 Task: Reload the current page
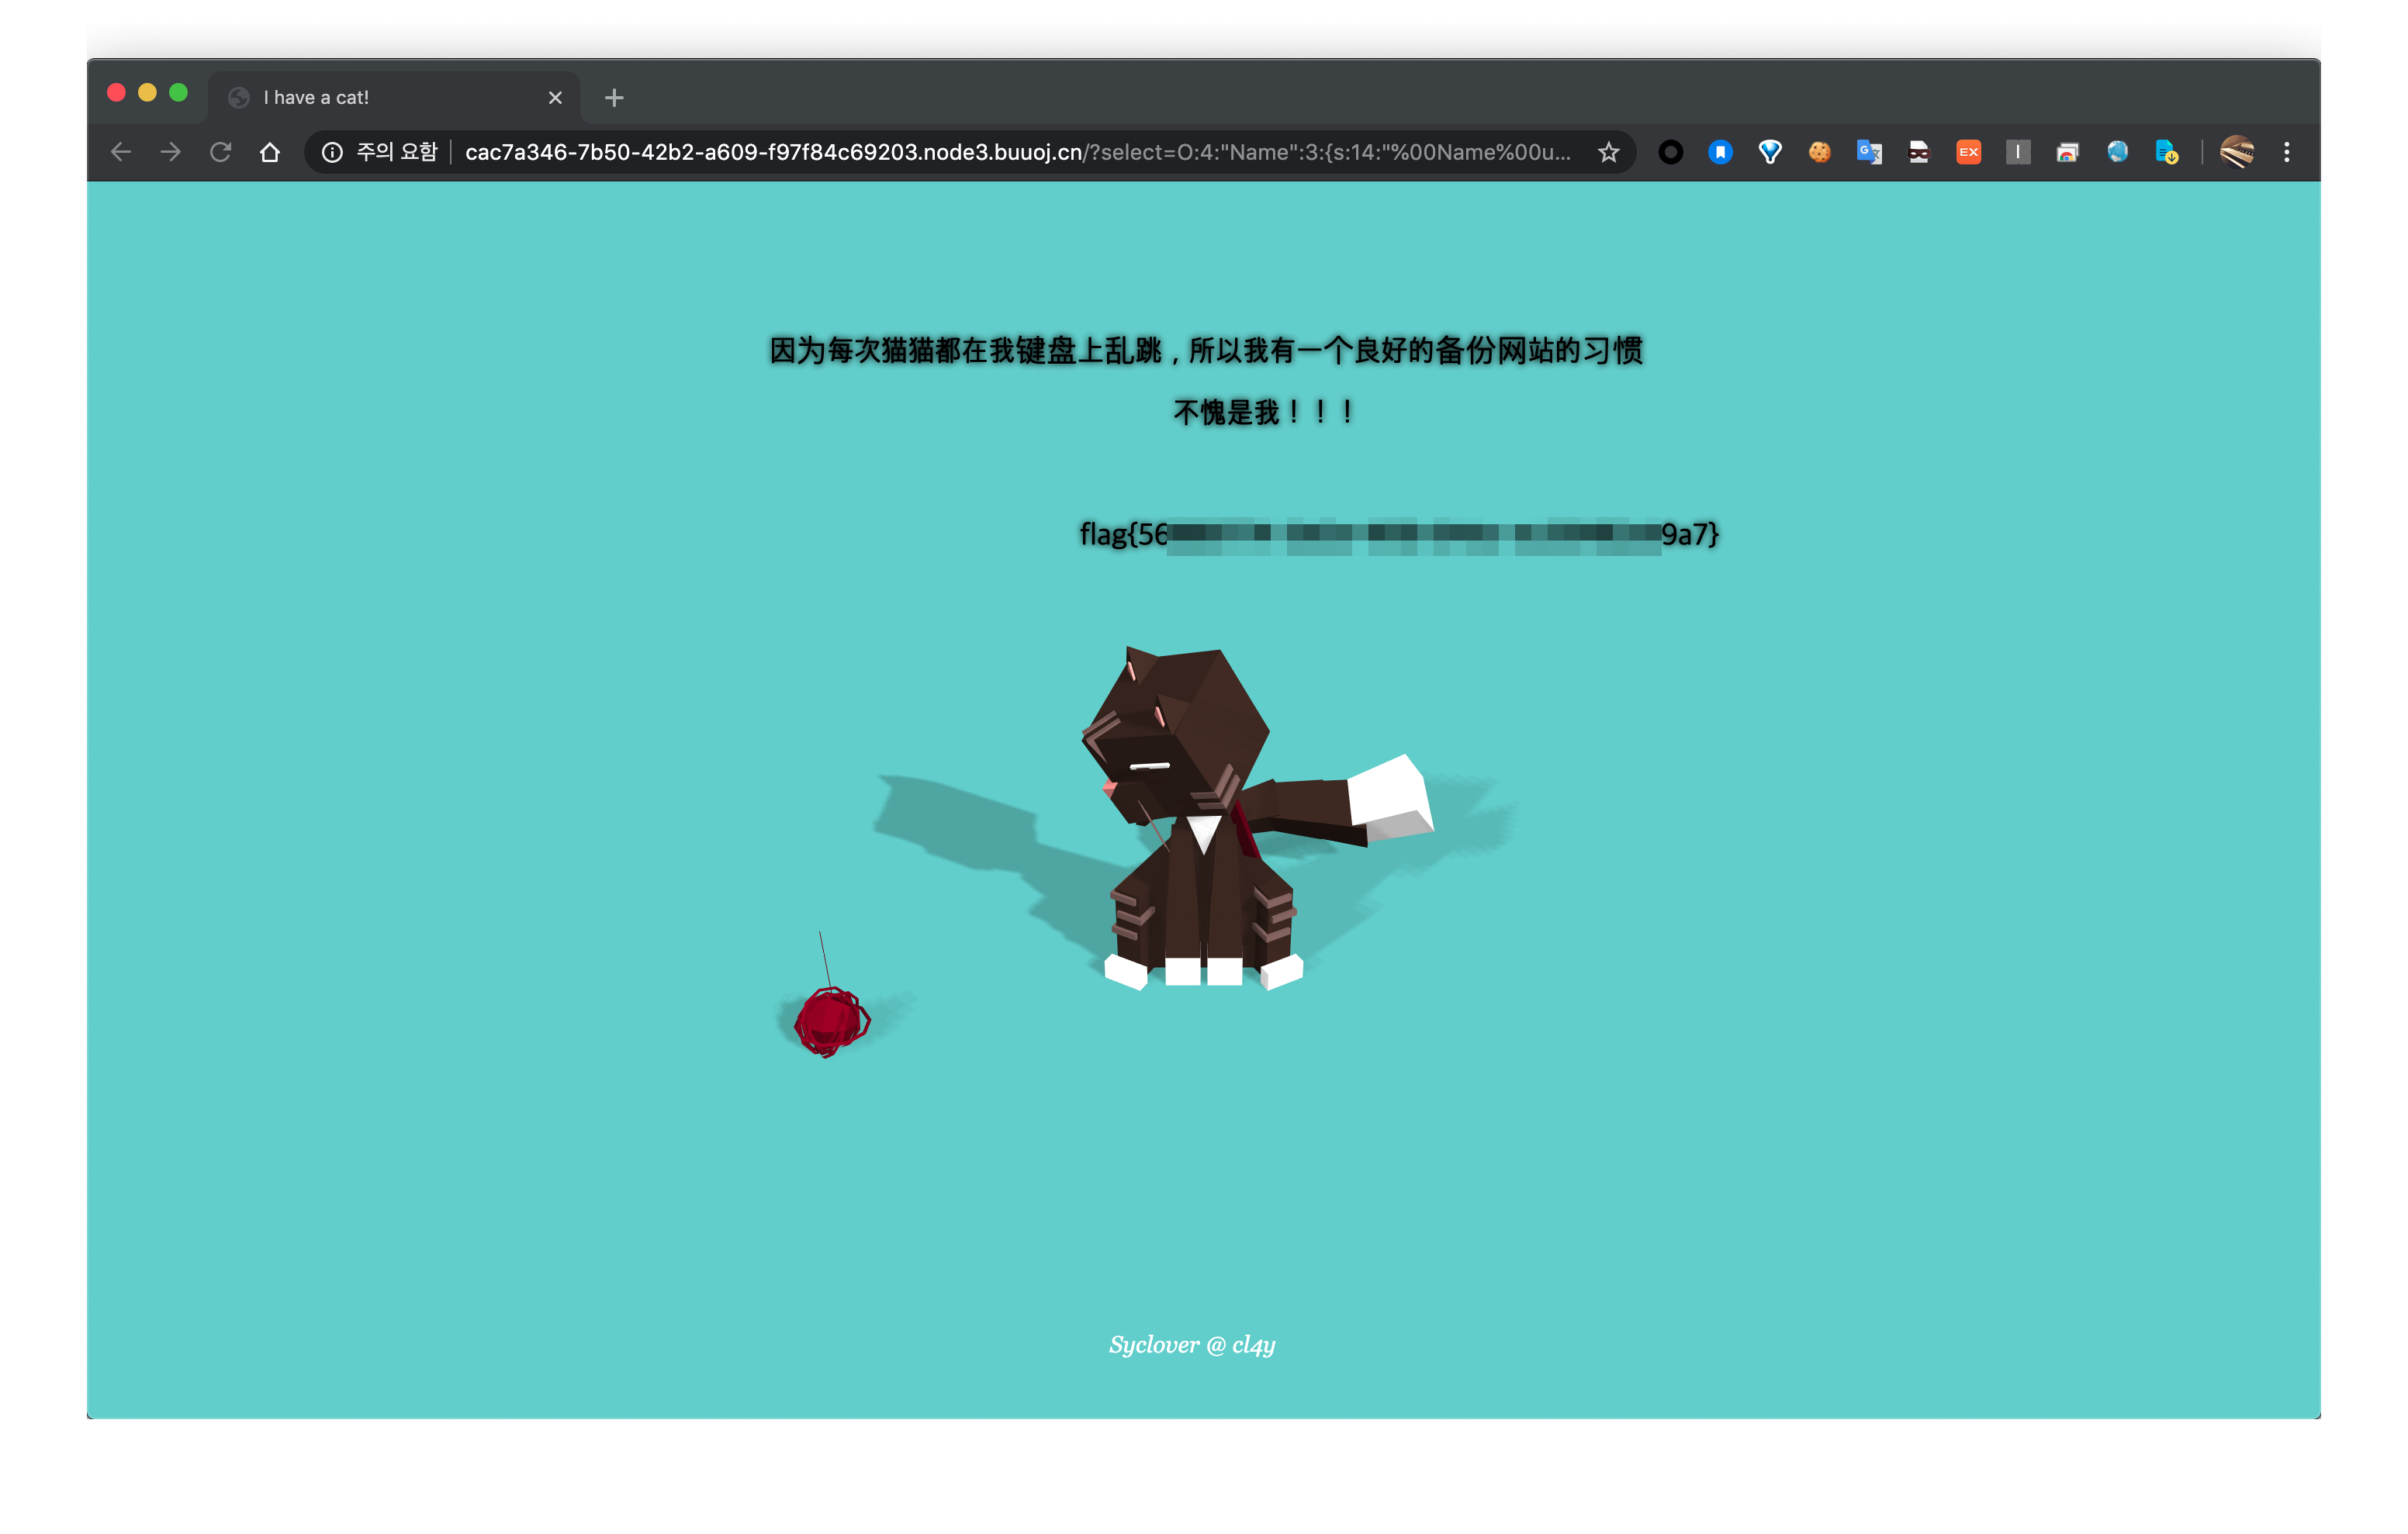220,152
